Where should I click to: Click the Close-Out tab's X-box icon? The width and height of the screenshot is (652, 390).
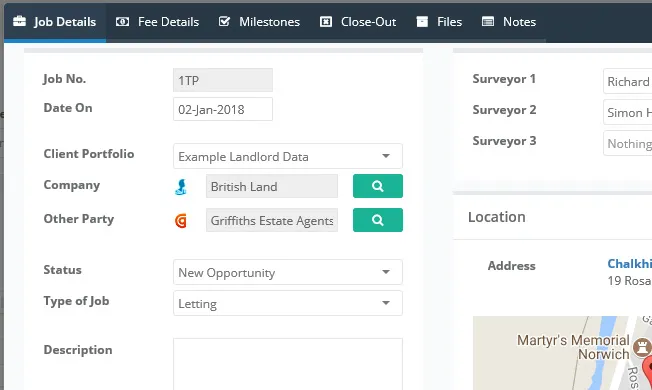(x=326, y=22)
